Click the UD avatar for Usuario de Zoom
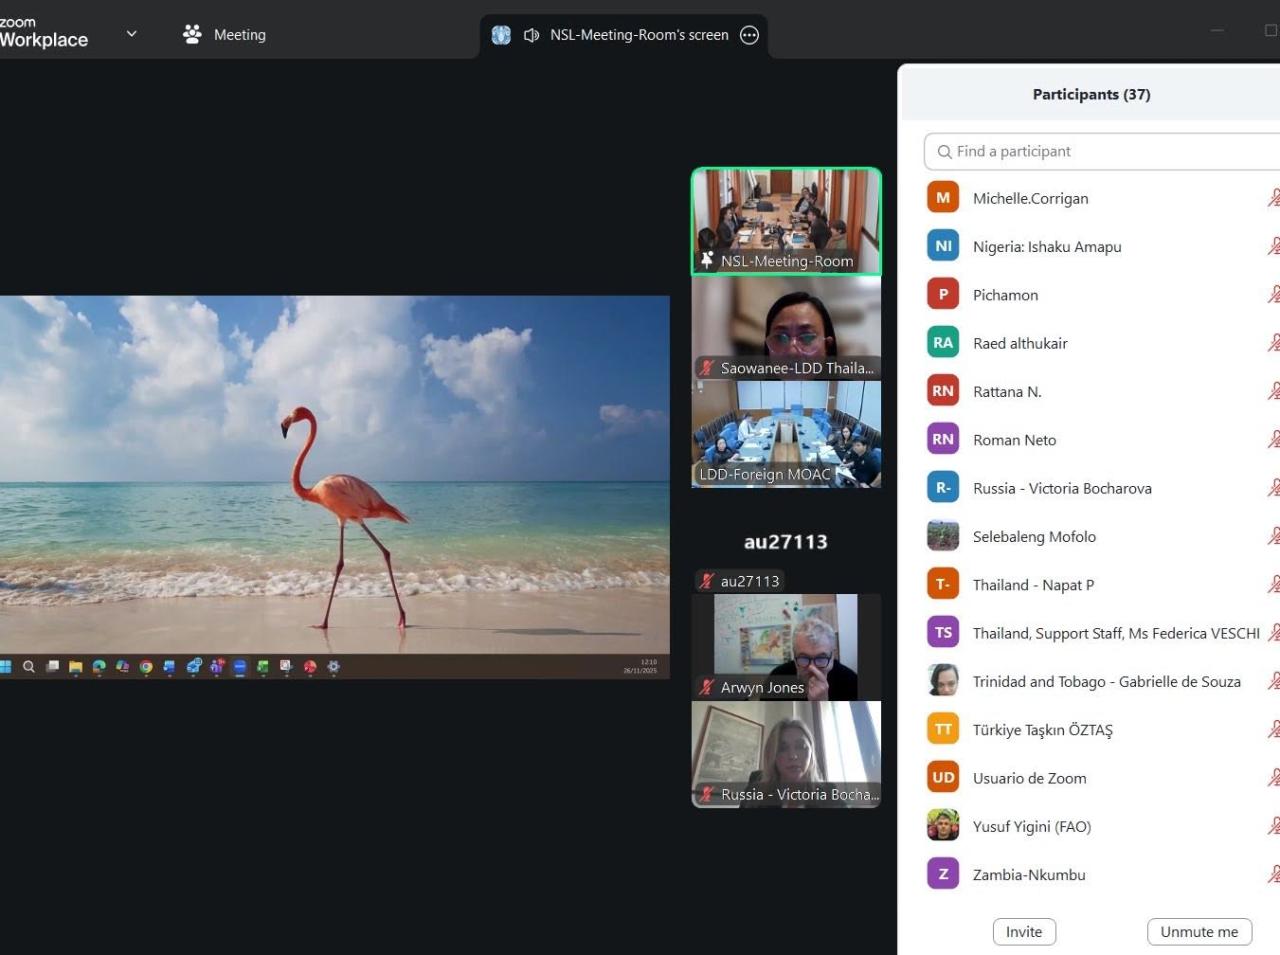The width and height of the screenshot is (1280, 955). pos(943,777)
